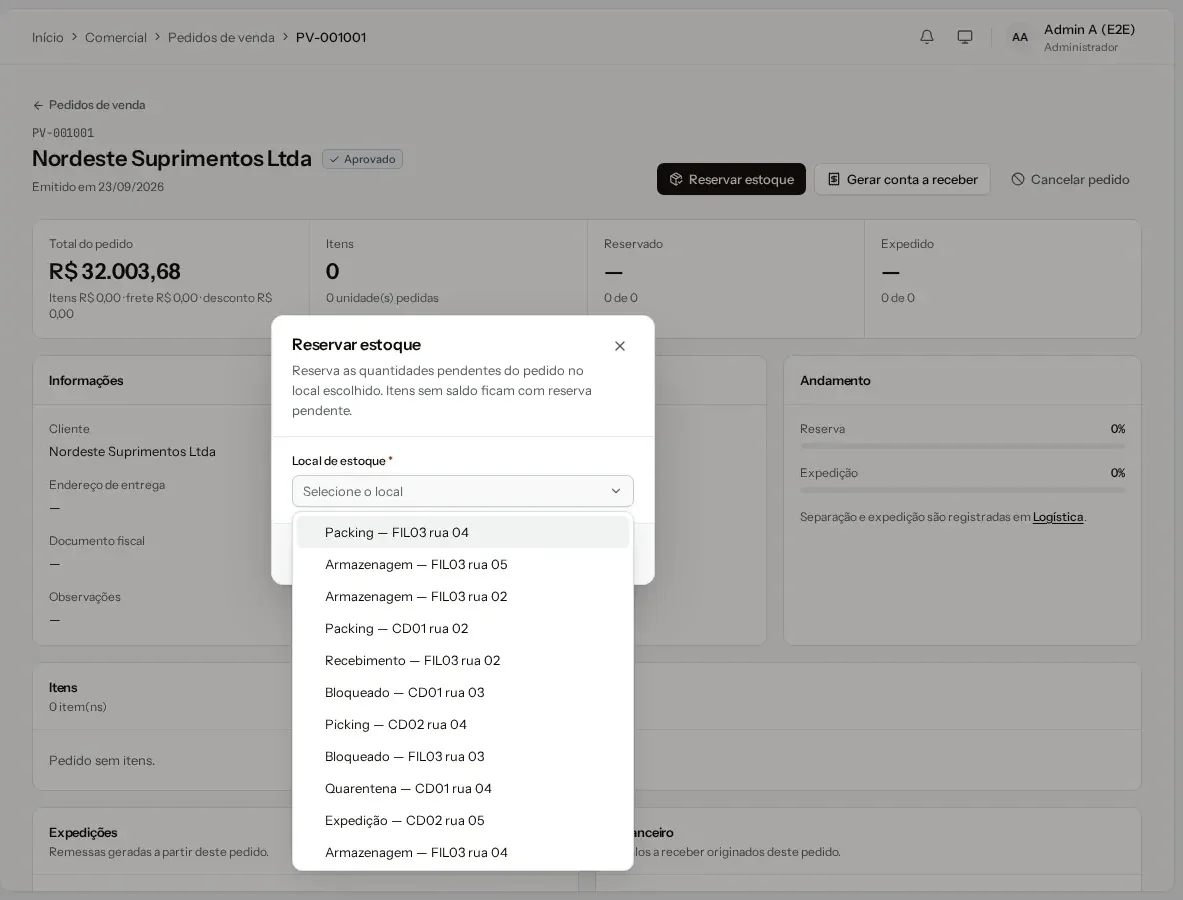Pick Packing — CD01 rua 02

point(462,628)
